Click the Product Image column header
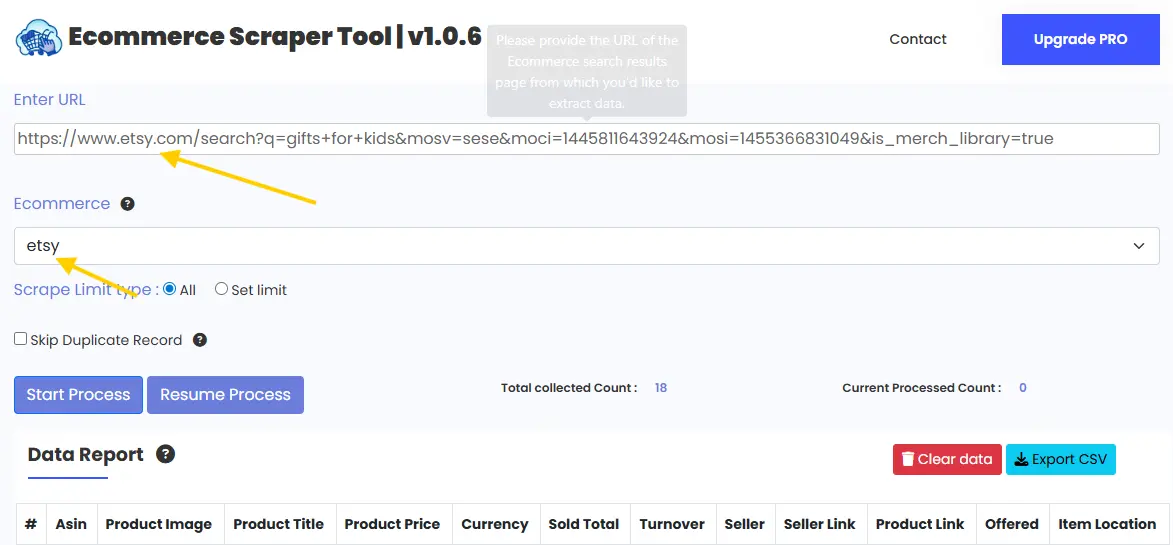The image size is (1173, 545). (159, 524)
